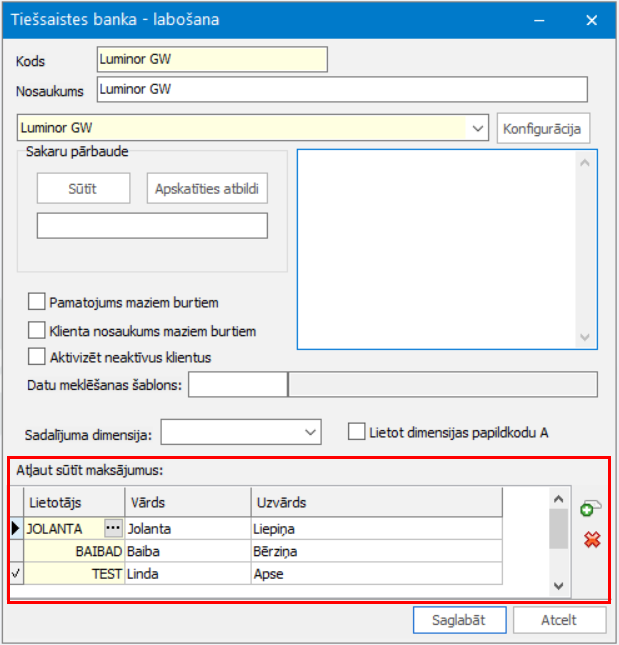The image size is (619, 645).
Task: Click into the Nosaukums text field
Action: 342,89
